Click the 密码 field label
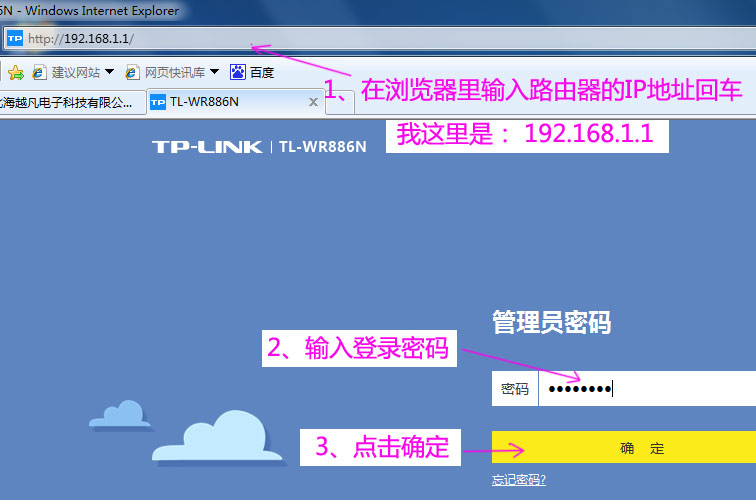Screen dimensions: 756x500 515,389
